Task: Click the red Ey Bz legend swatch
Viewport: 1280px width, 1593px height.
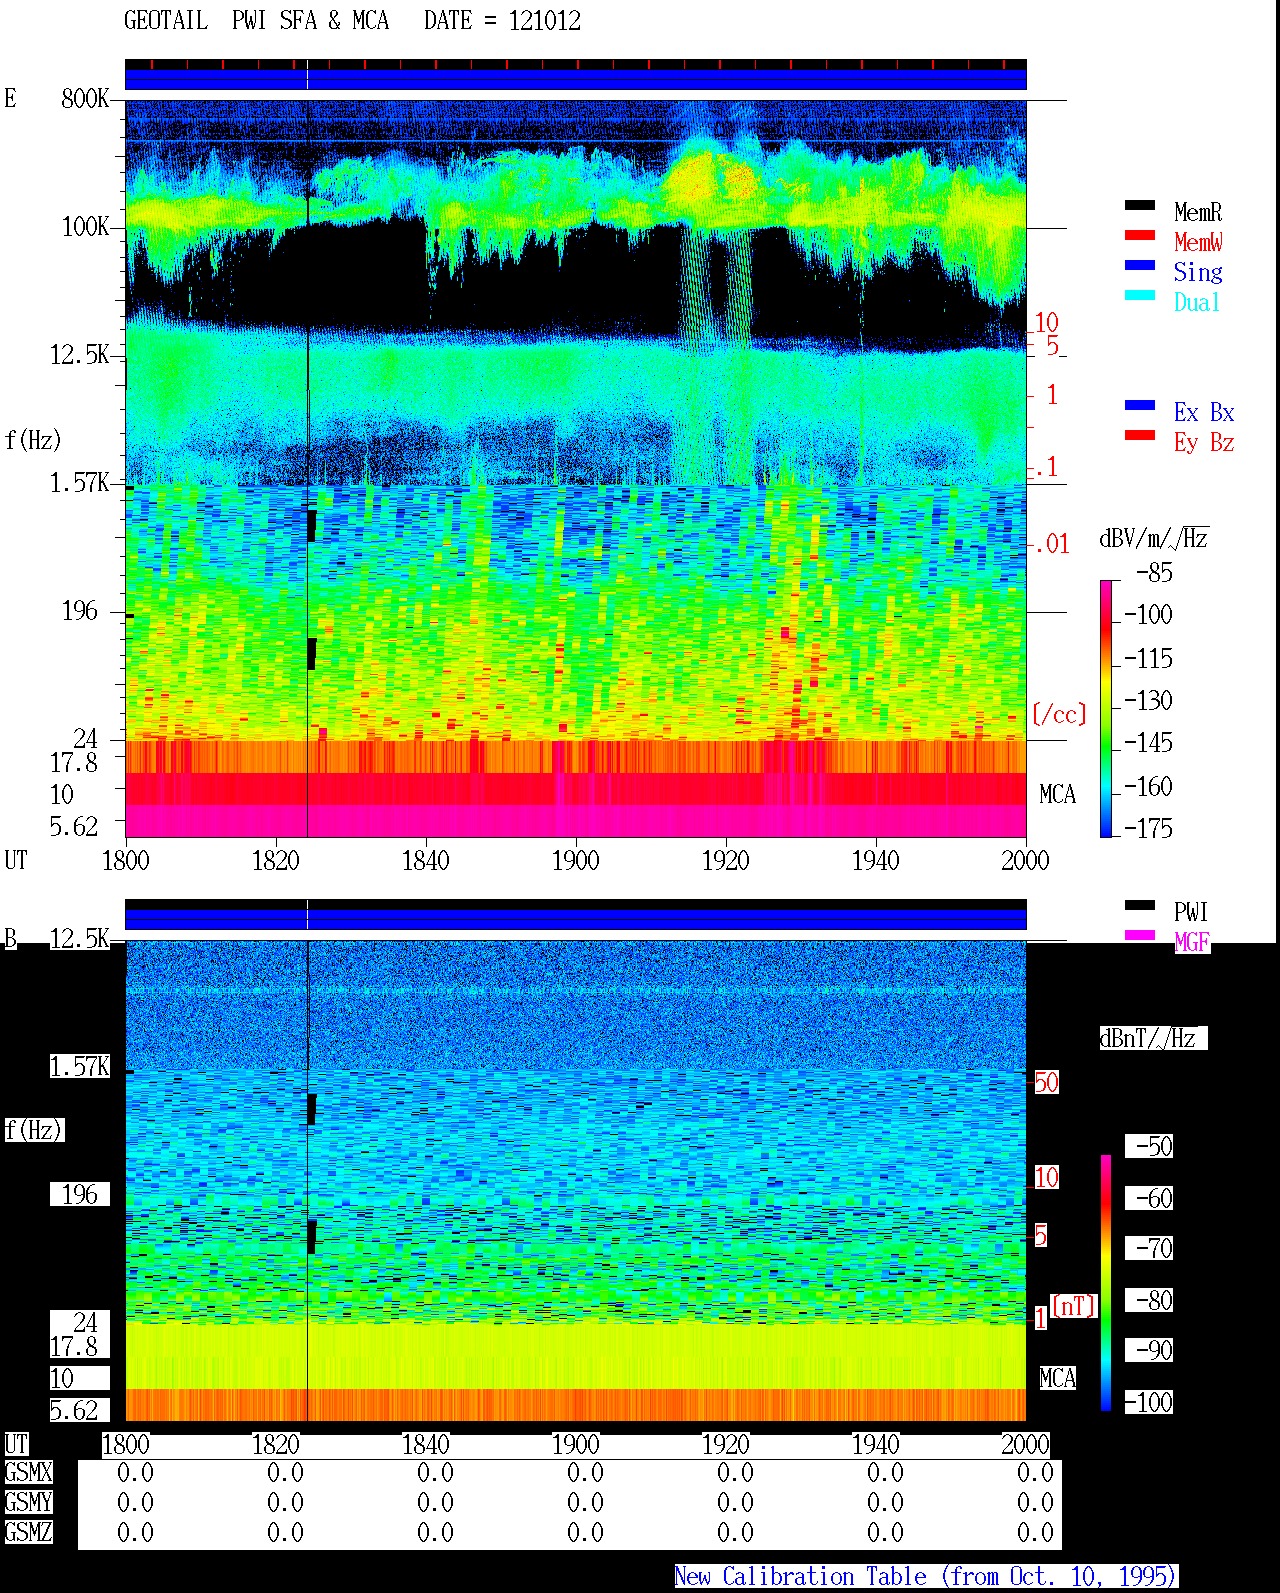Action: click(1140, 435)
